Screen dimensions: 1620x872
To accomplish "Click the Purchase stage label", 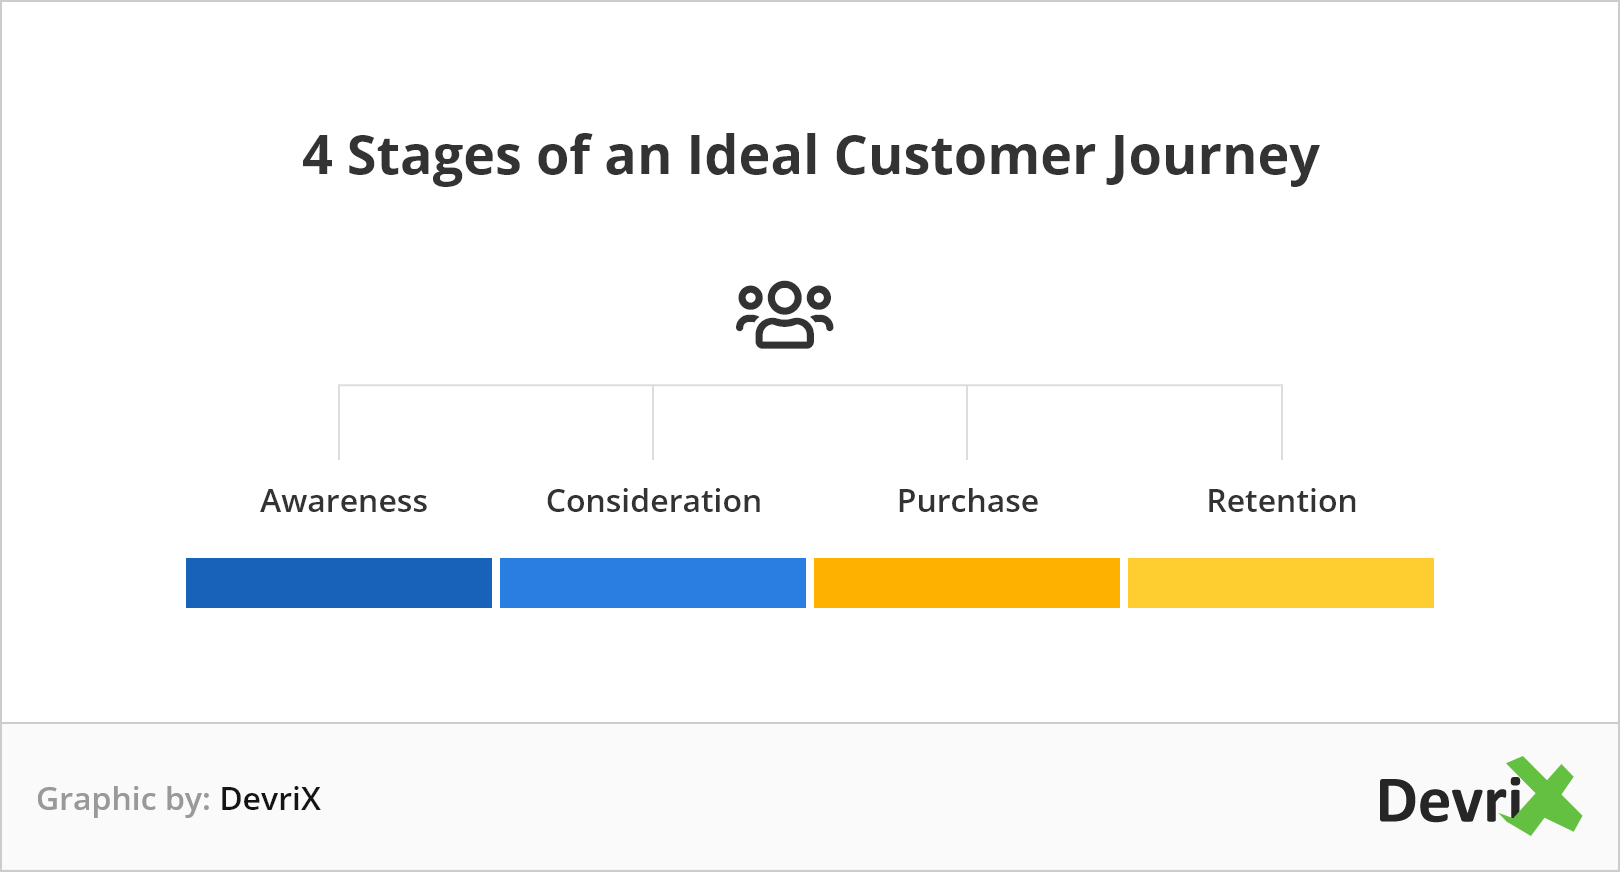I will pos(968,501).
